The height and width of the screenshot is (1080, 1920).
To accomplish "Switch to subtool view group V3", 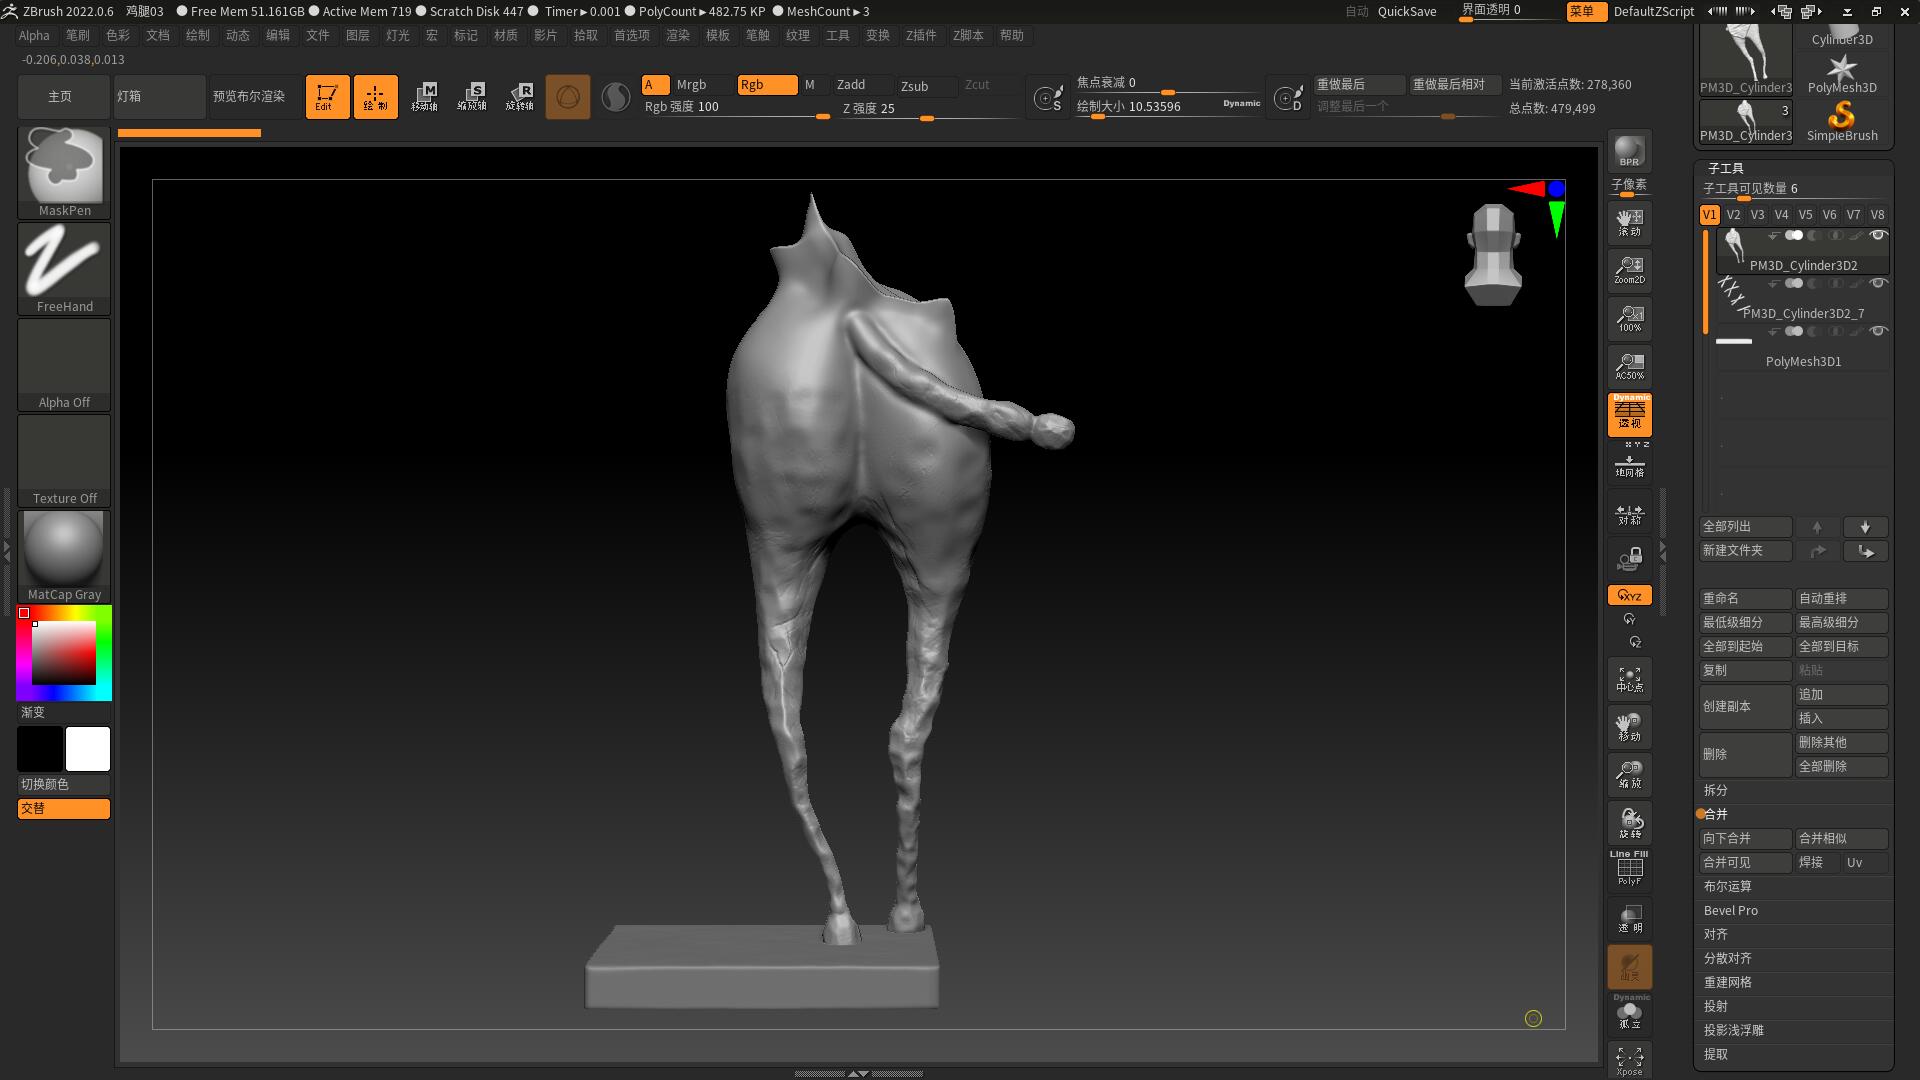I will coord(1757,214).
